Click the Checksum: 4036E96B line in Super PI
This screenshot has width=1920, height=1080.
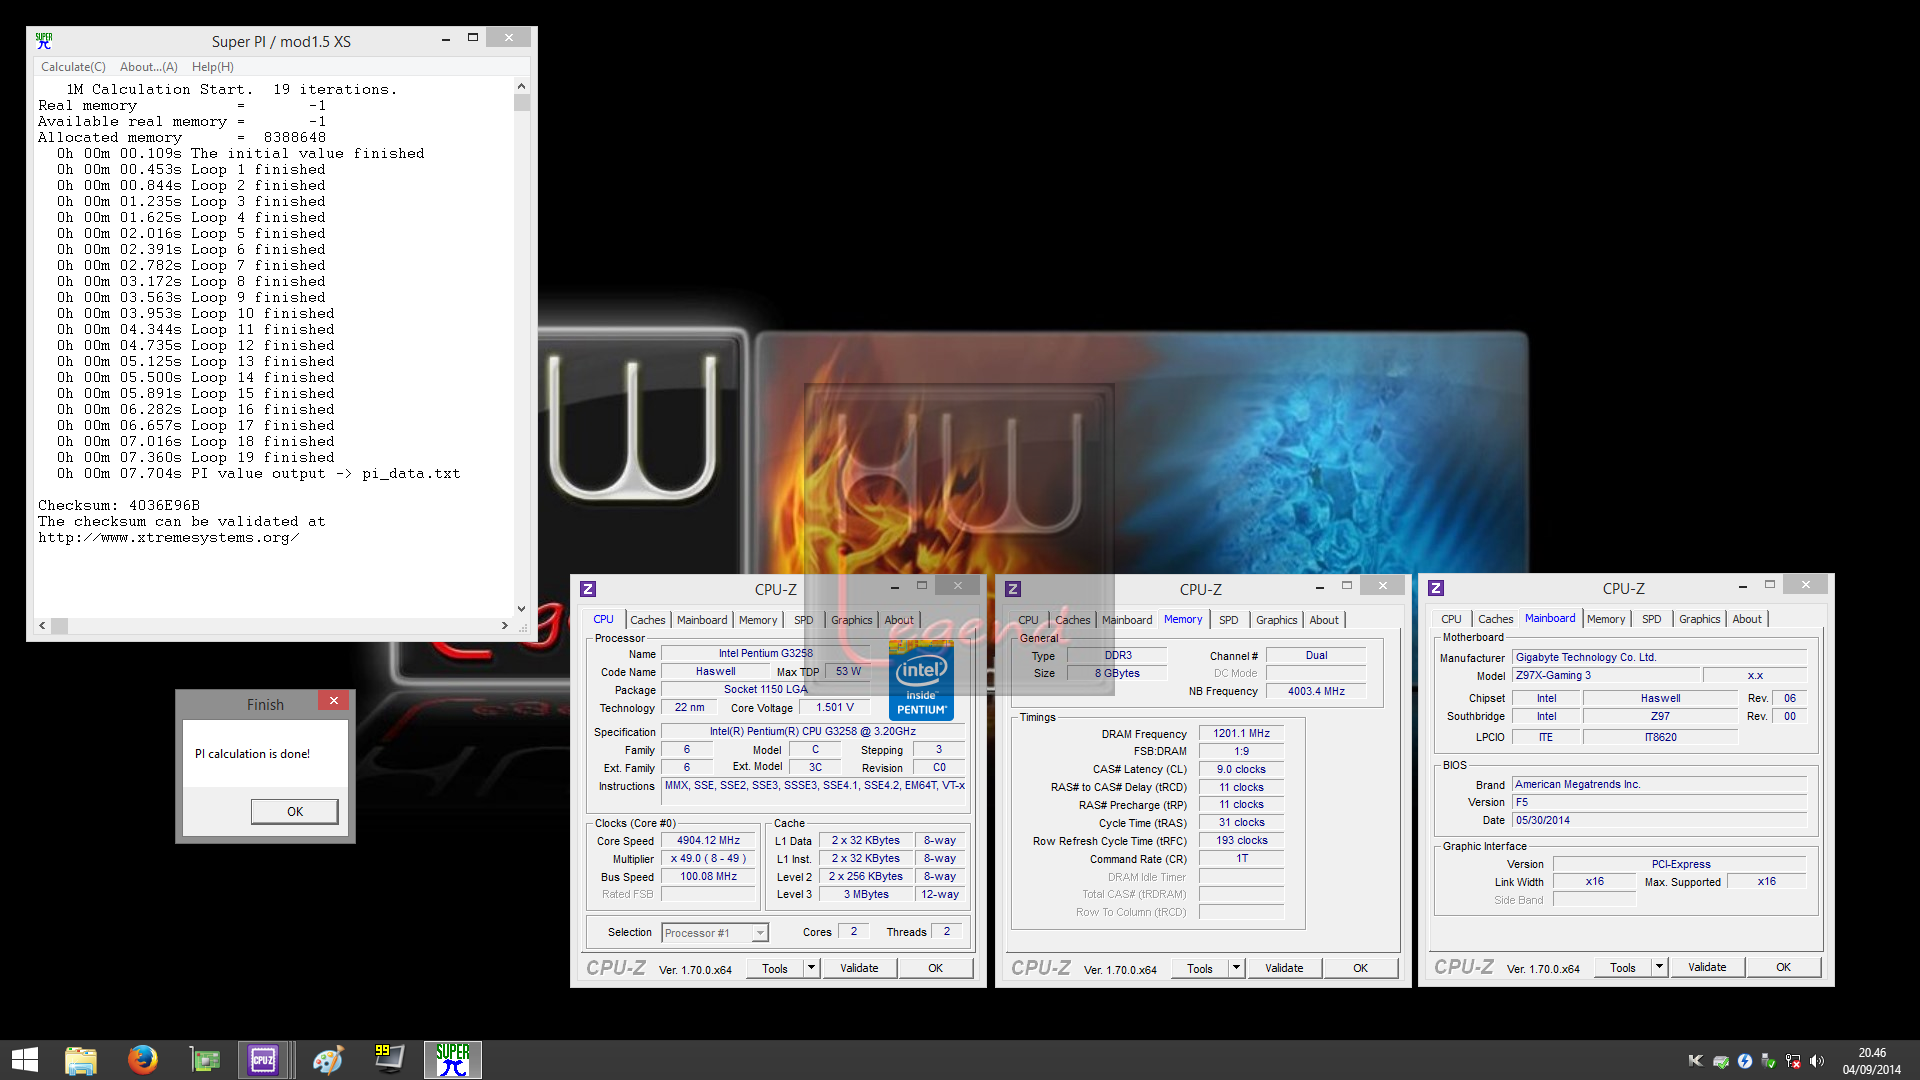click(119, 506)
